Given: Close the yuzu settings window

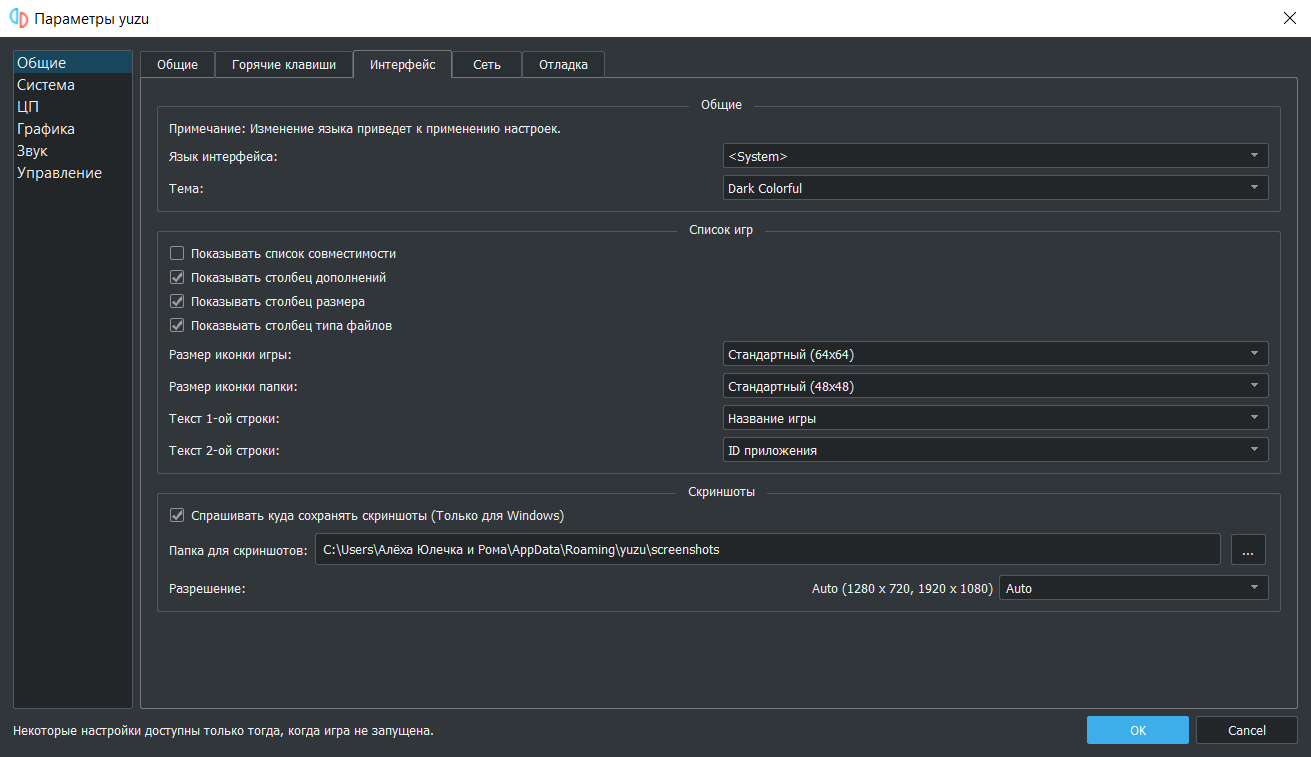Looking at the screenshot, I should point(1288,18).
